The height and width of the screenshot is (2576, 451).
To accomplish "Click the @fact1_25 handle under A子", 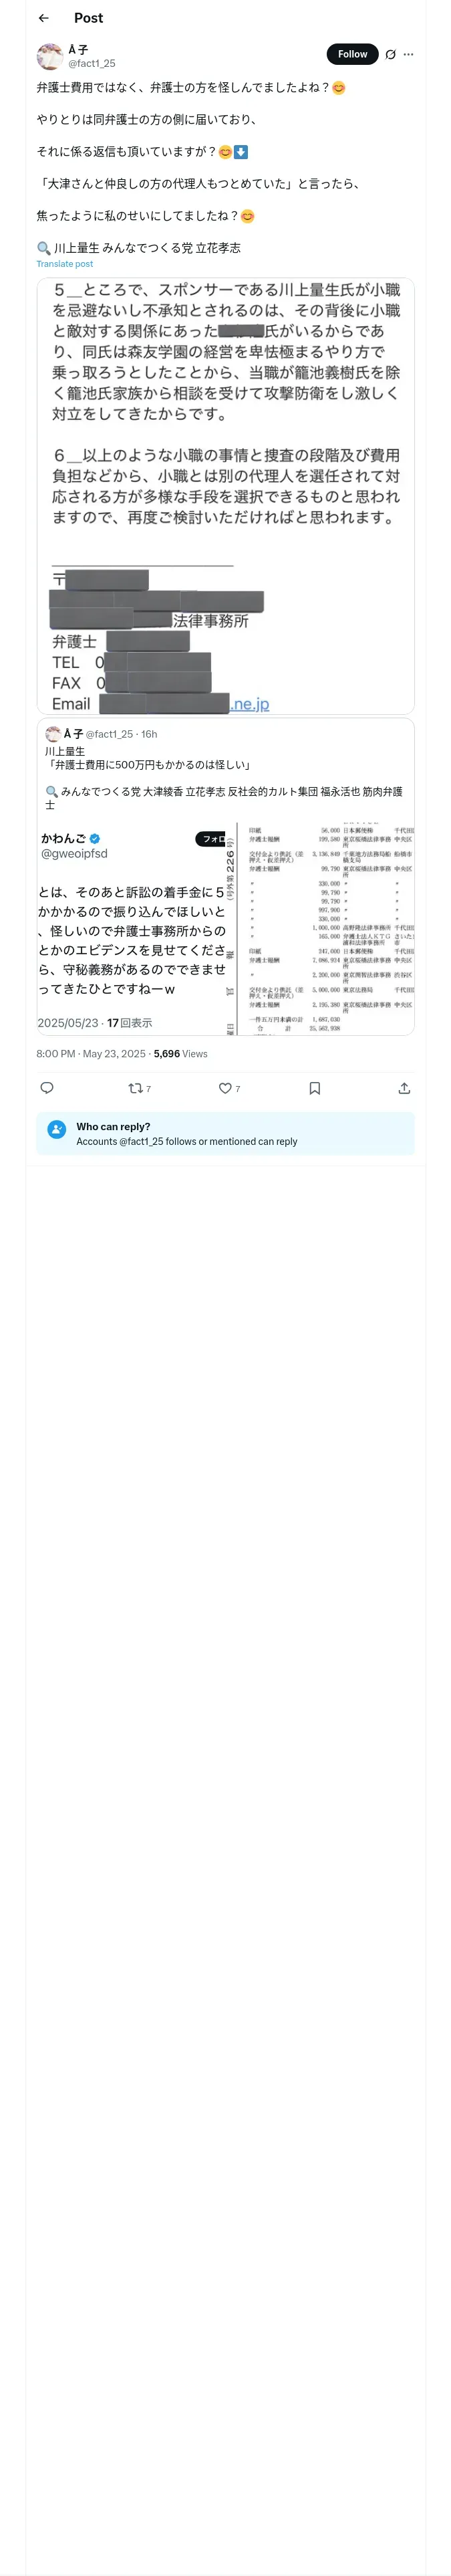I will point(91,63).
